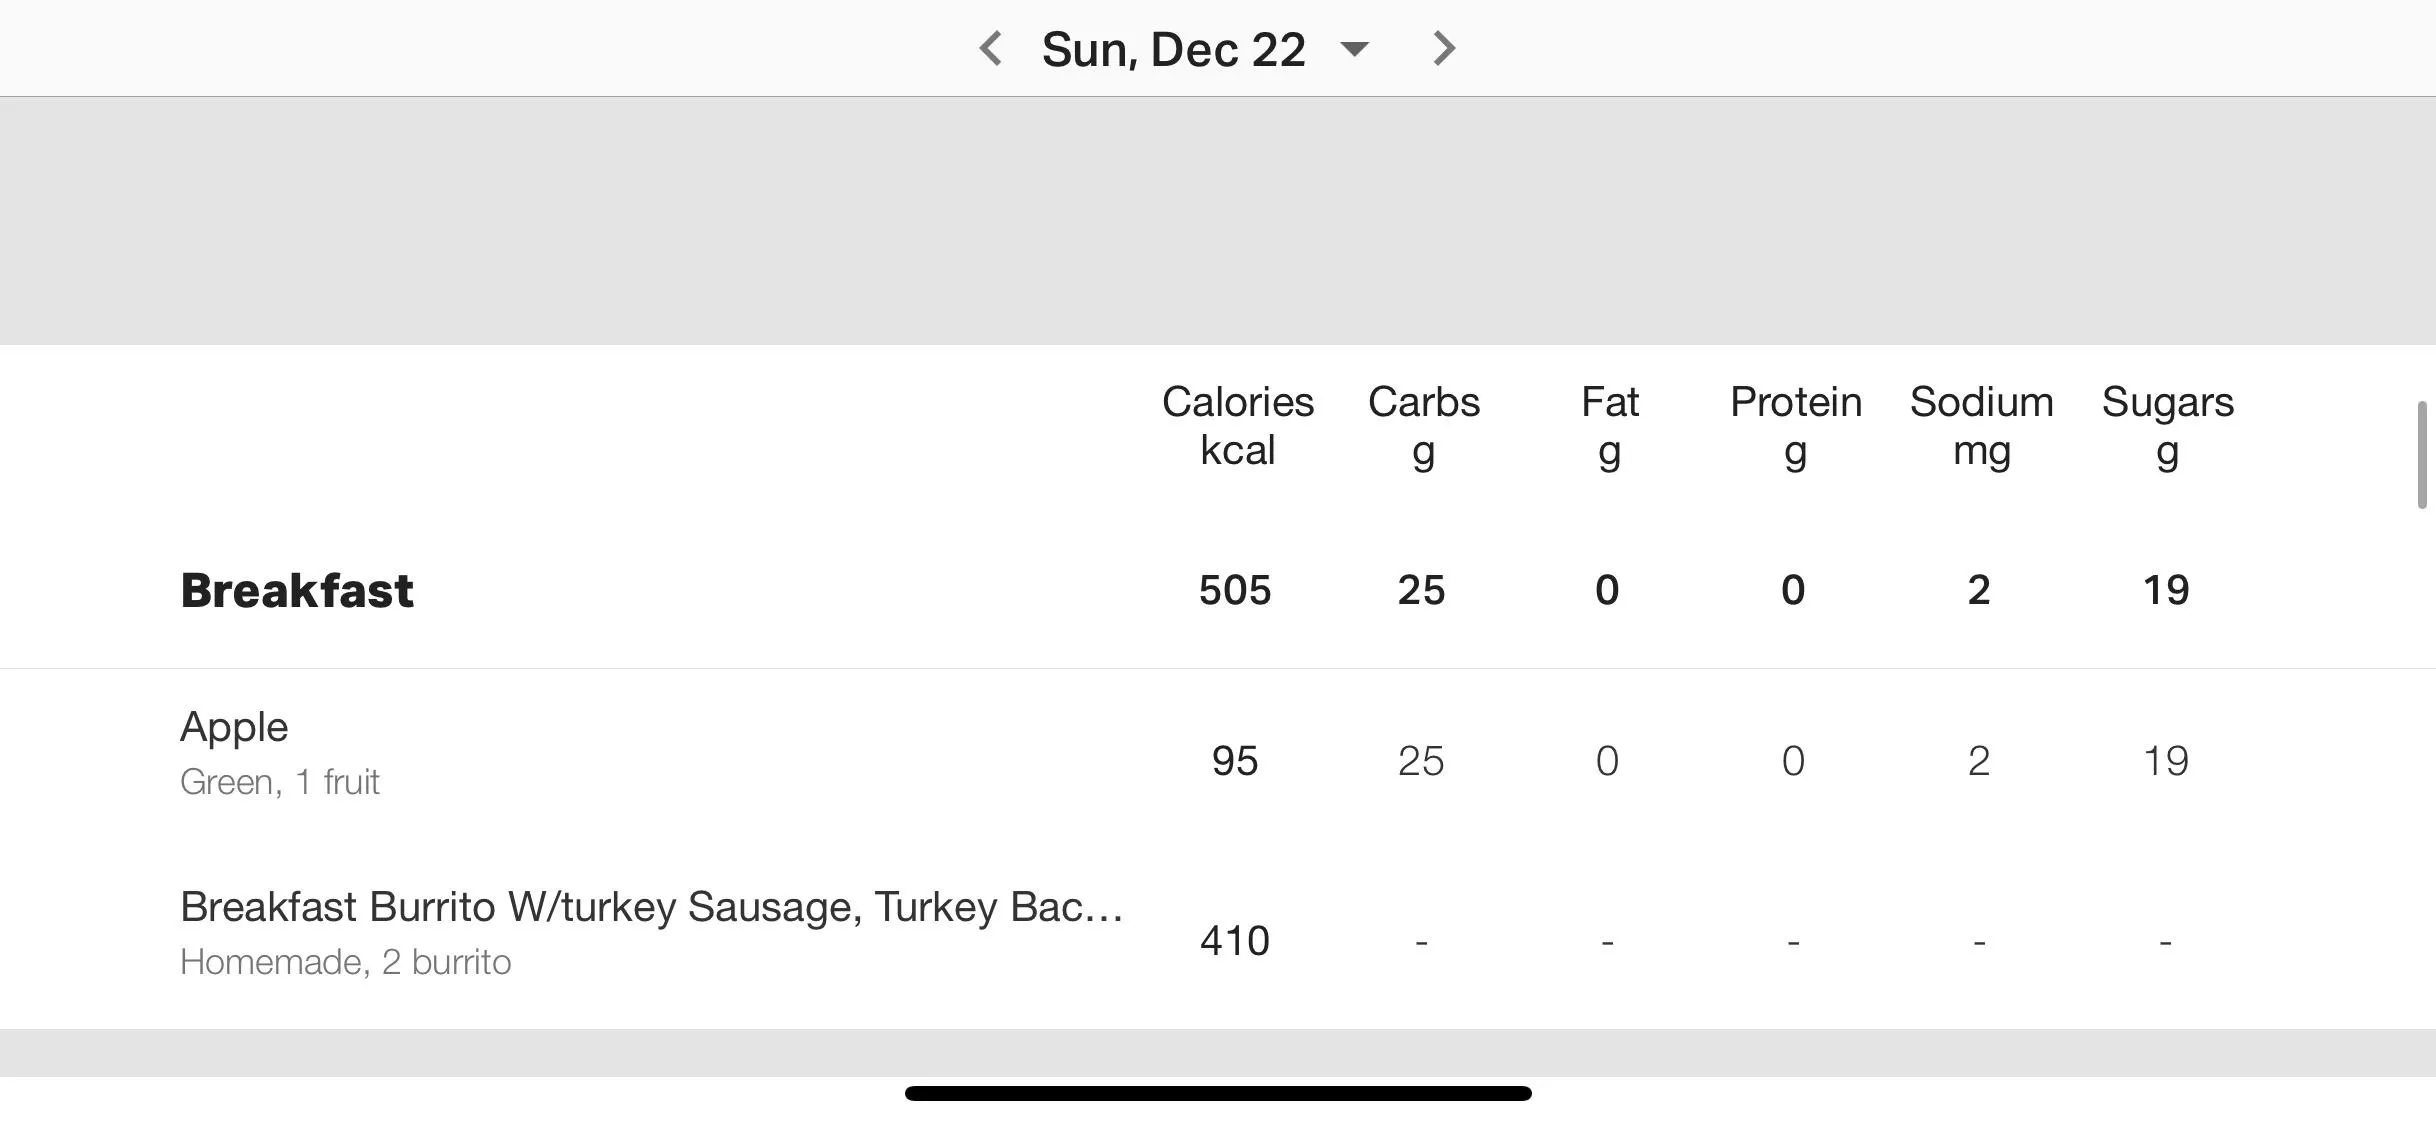Go to the next day arrow

[1444, 48]
